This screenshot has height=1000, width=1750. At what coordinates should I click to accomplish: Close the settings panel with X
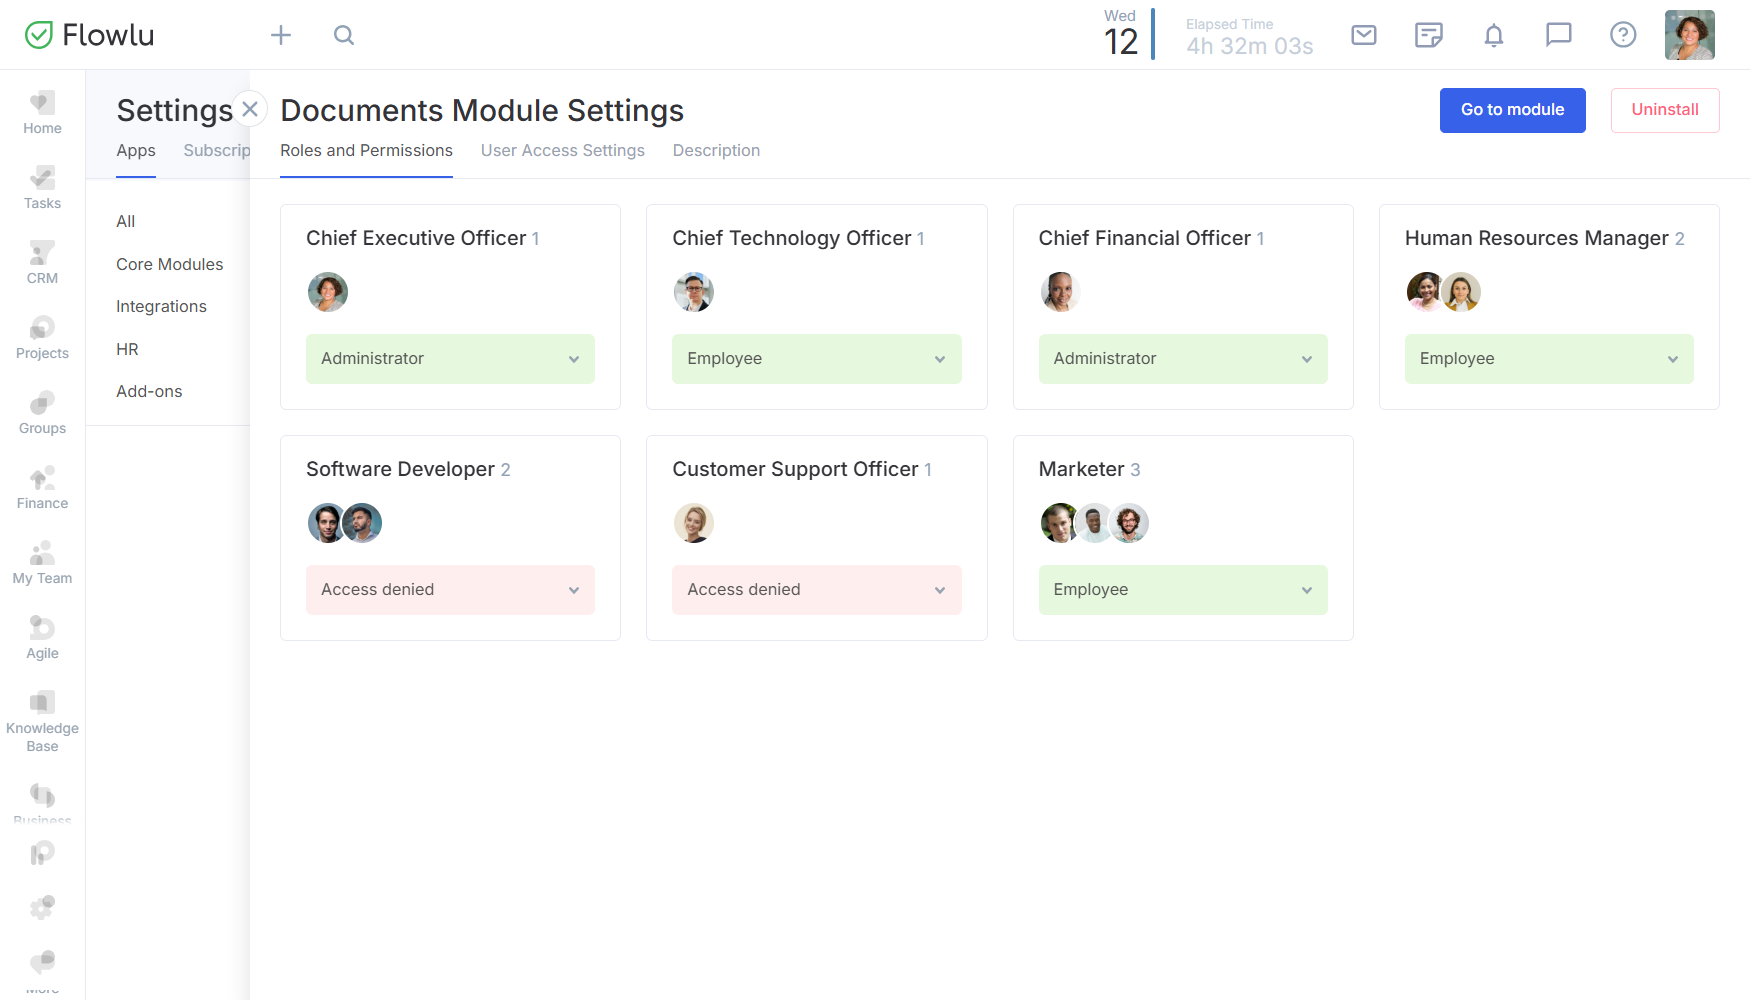pyautogui.click(x=250, y=109)
